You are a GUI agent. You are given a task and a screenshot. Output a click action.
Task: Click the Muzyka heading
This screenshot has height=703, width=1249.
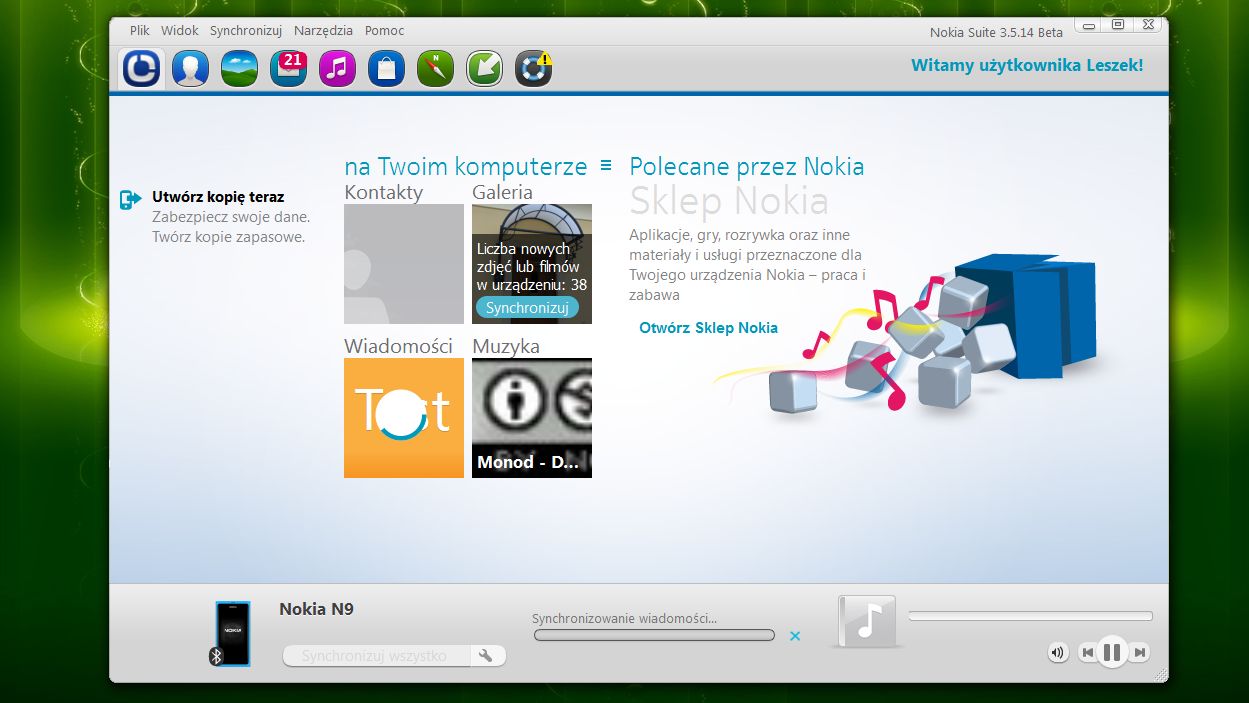(x=506, y=346)
